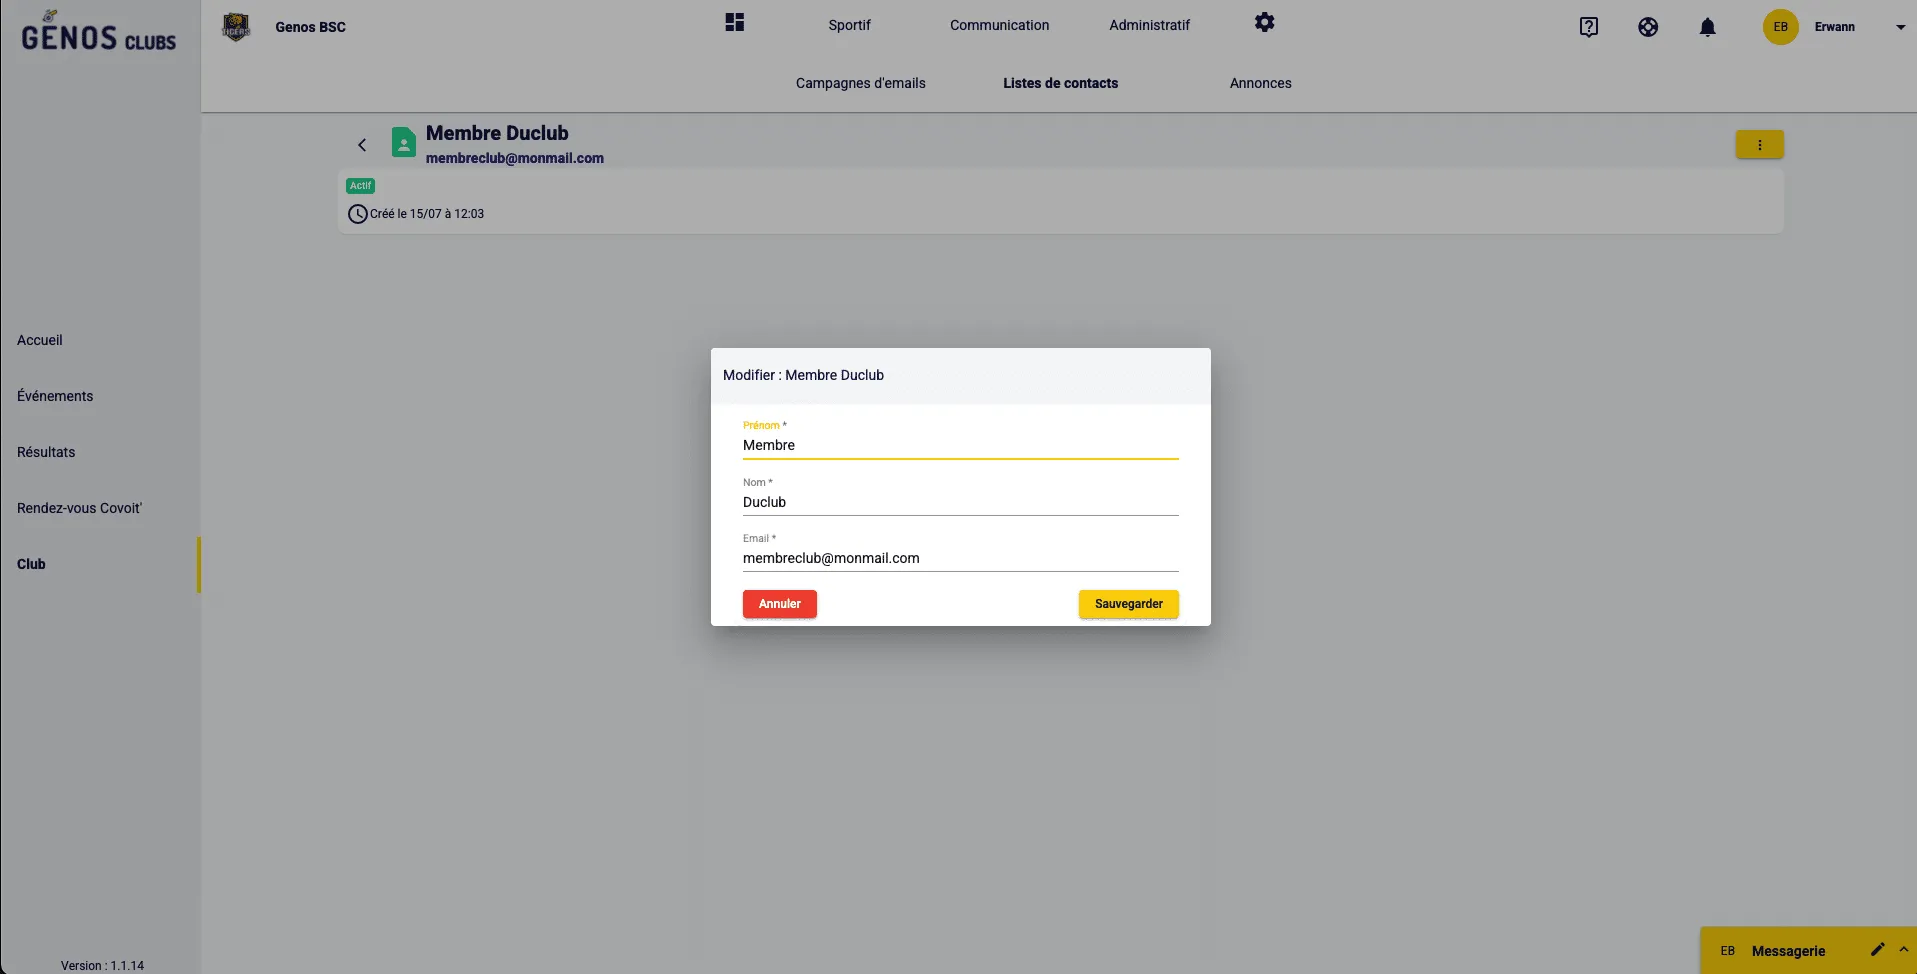Open the support lifebuoy icon
Image resolution: width=1917 pixels, height=974 pixels.
[1648, 27]
